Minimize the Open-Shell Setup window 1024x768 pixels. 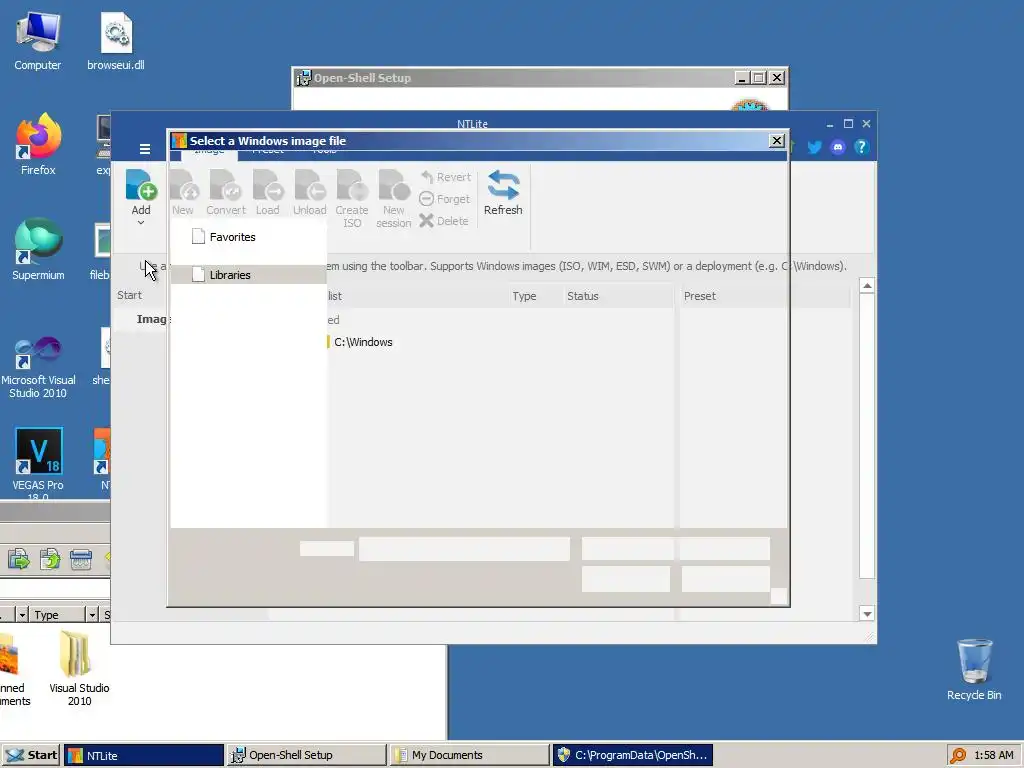click(741, 78)
